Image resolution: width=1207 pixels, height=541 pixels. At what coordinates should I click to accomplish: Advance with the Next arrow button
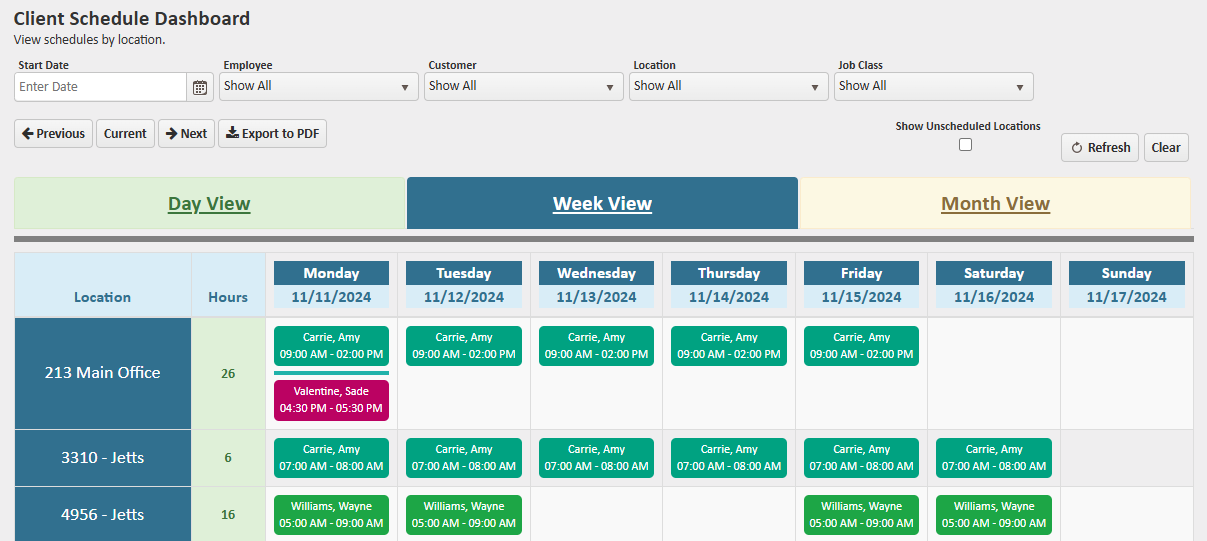coord(186,134)
